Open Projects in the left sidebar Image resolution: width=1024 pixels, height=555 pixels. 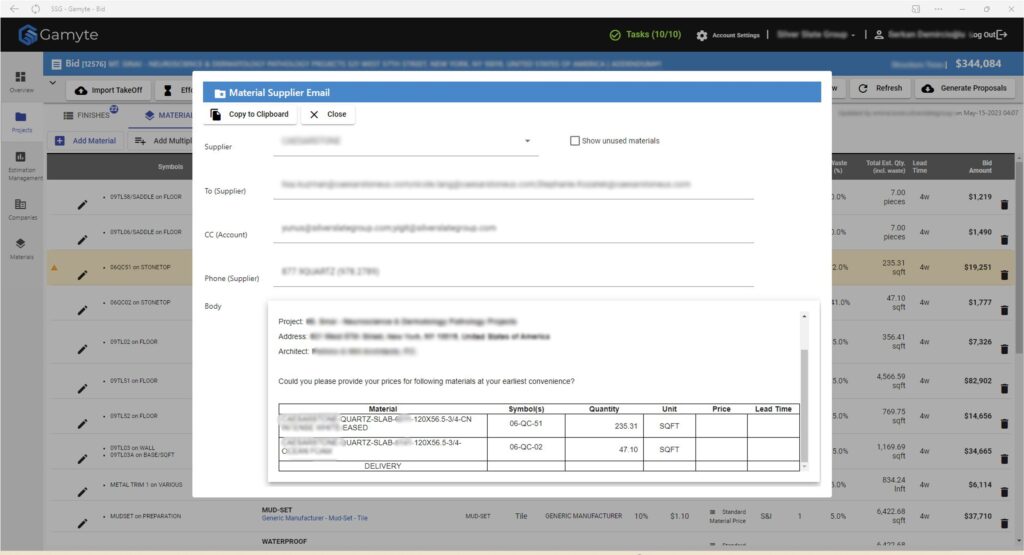point(21,121)
